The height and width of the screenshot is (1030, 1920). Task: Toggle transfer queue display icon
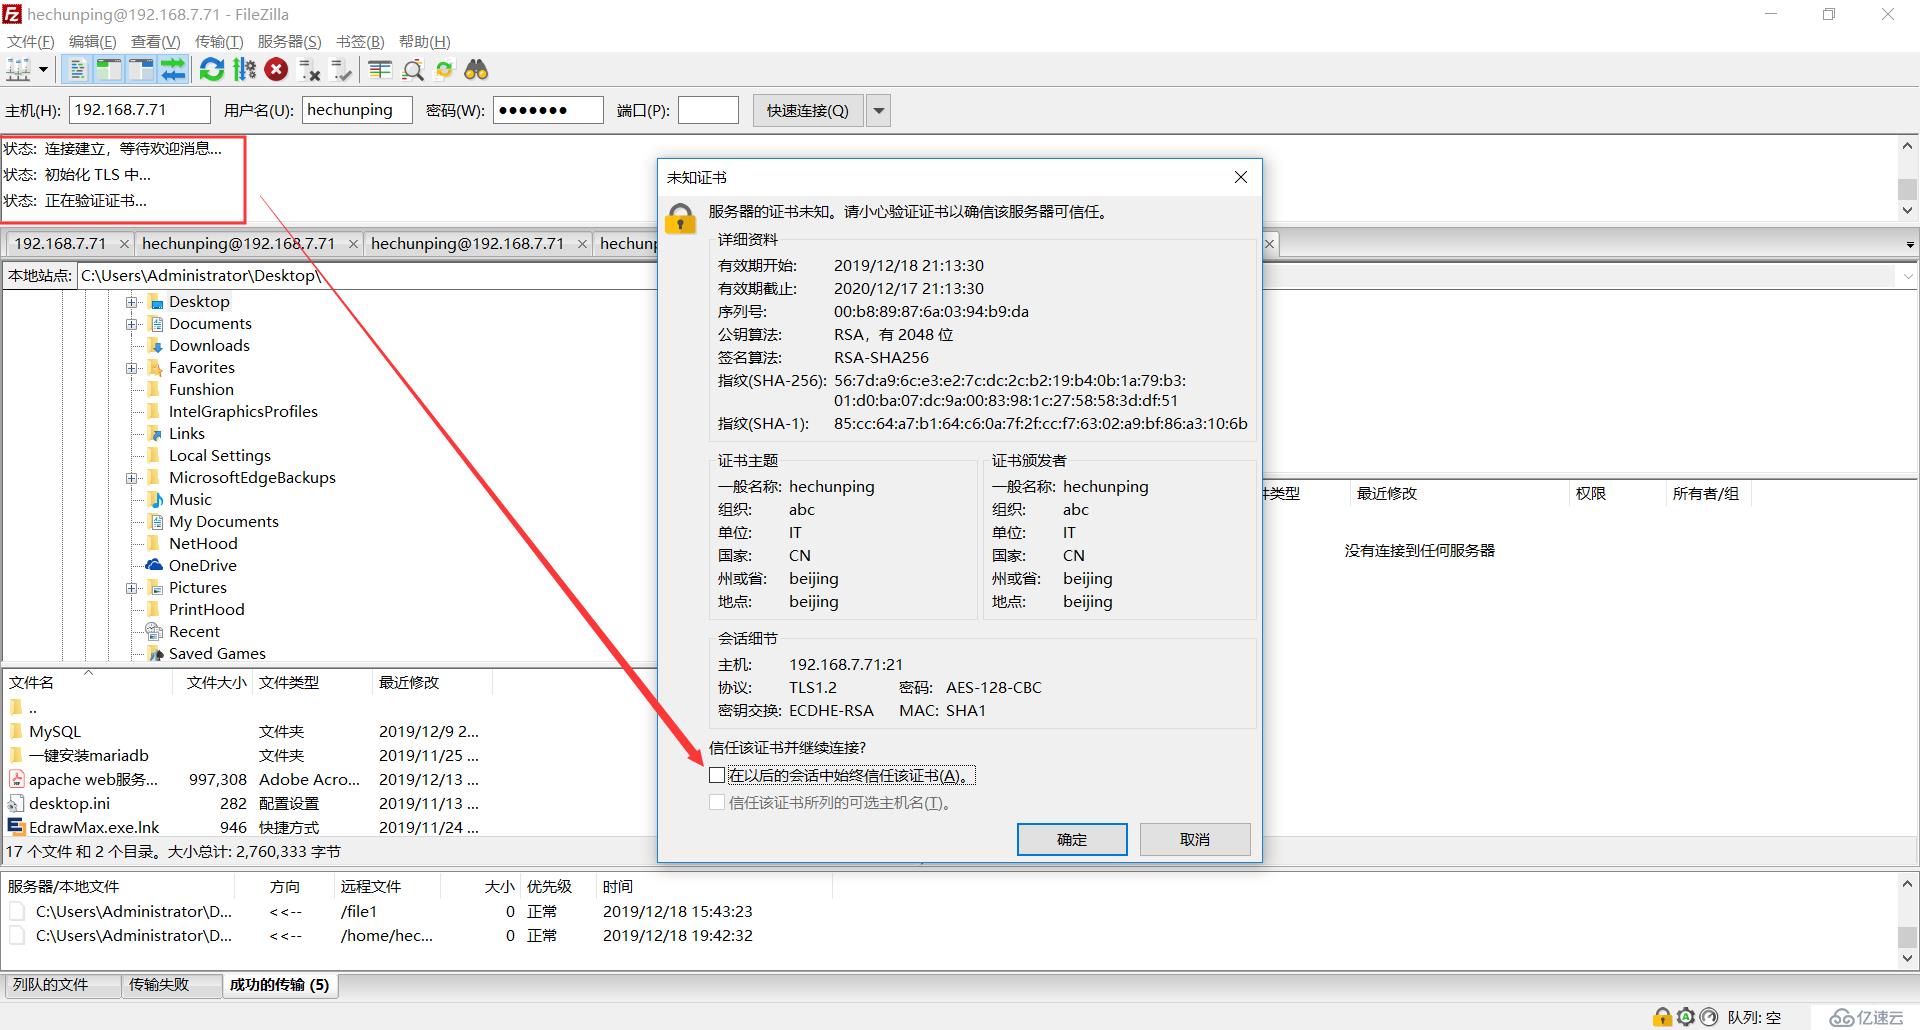(x=173, y=70)
